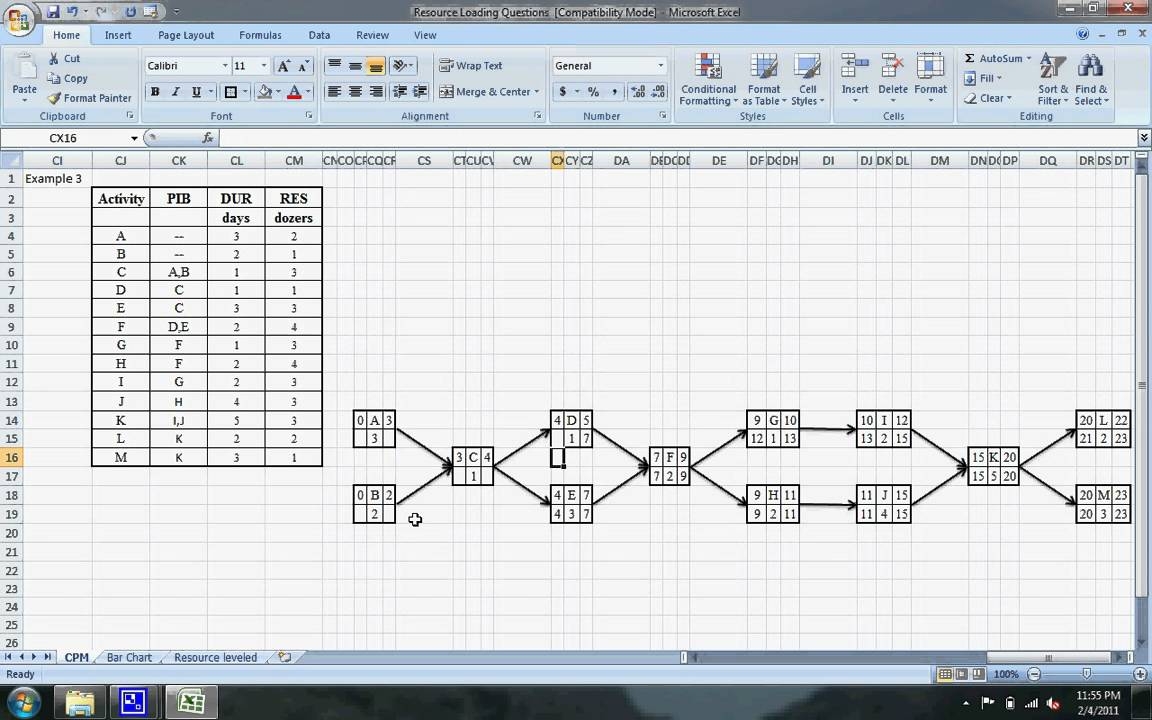Open Conditional Formatting in Styles group

[x=708, y=80]
